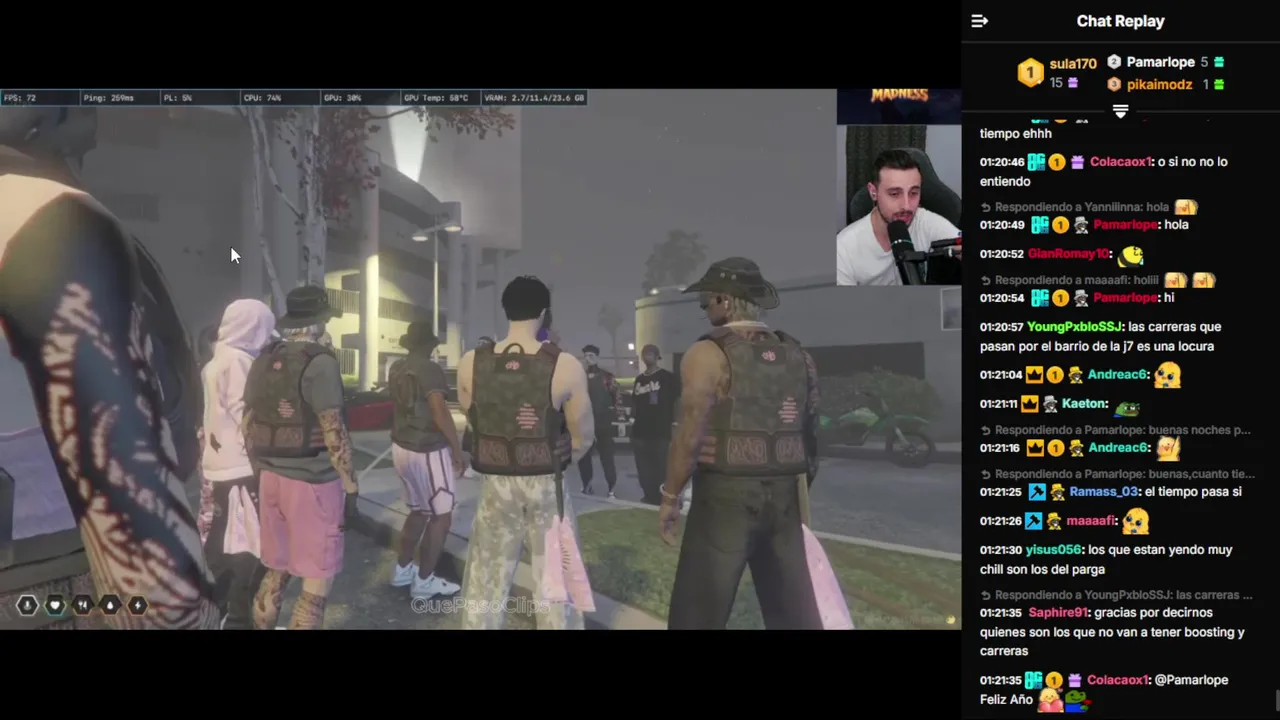The image size is (1280, 720).
Task: Click the Pepe frog emote in Kaeton's message
Action: (x=1127, y=407)
